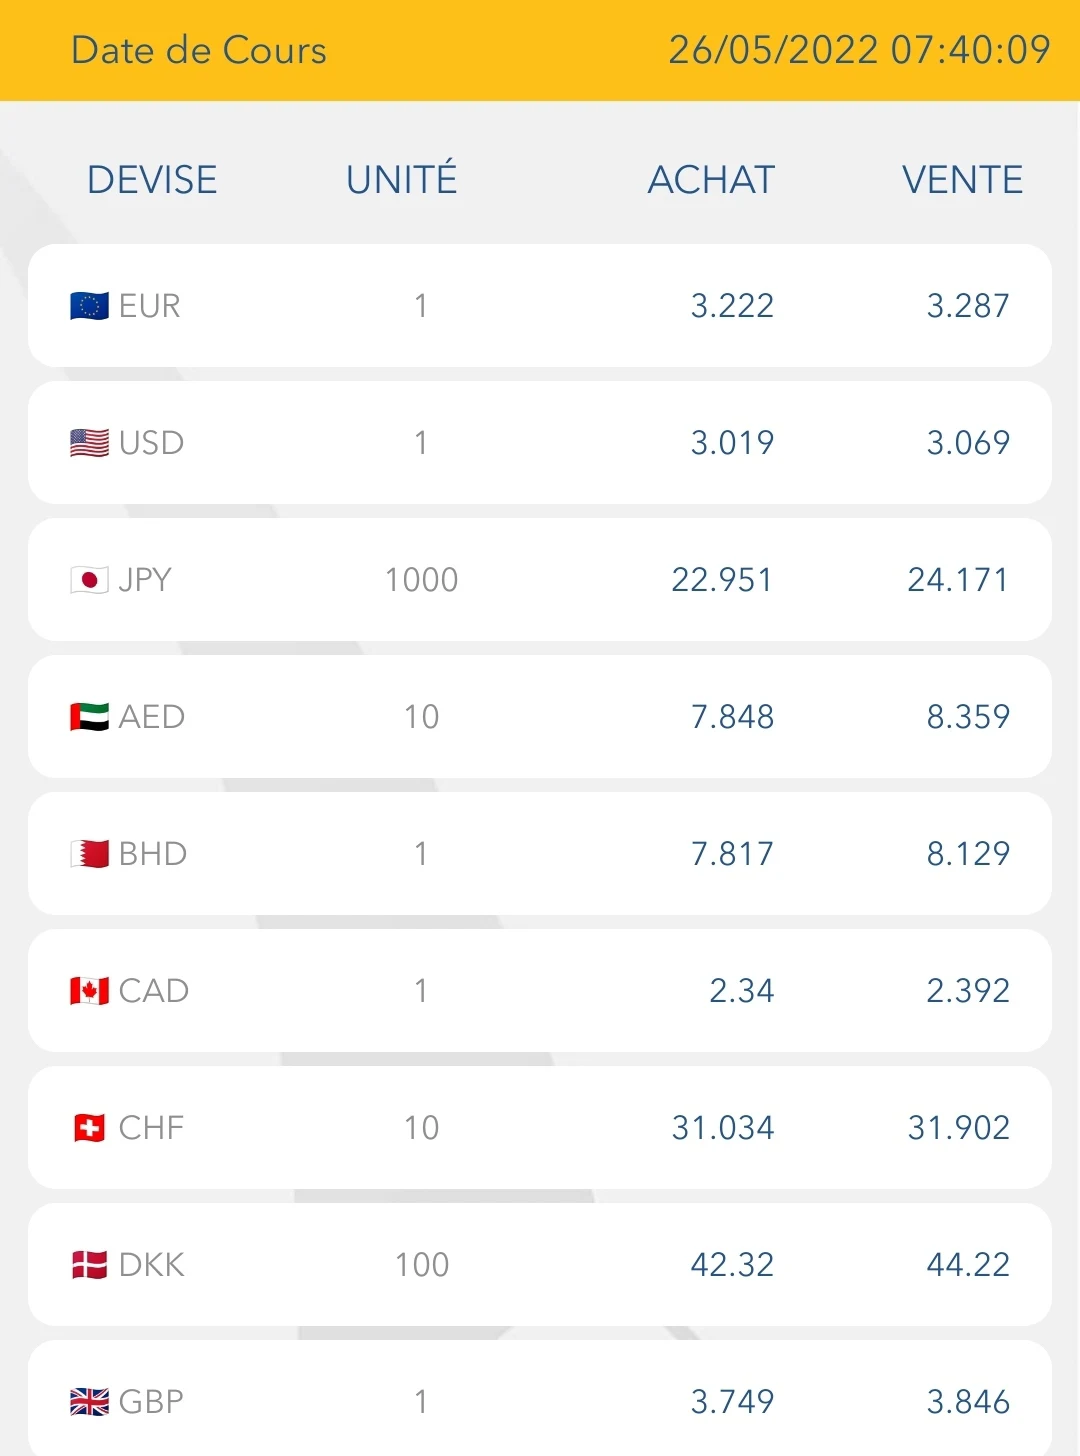Select the DEVISE column header

(x=152, y=180)
